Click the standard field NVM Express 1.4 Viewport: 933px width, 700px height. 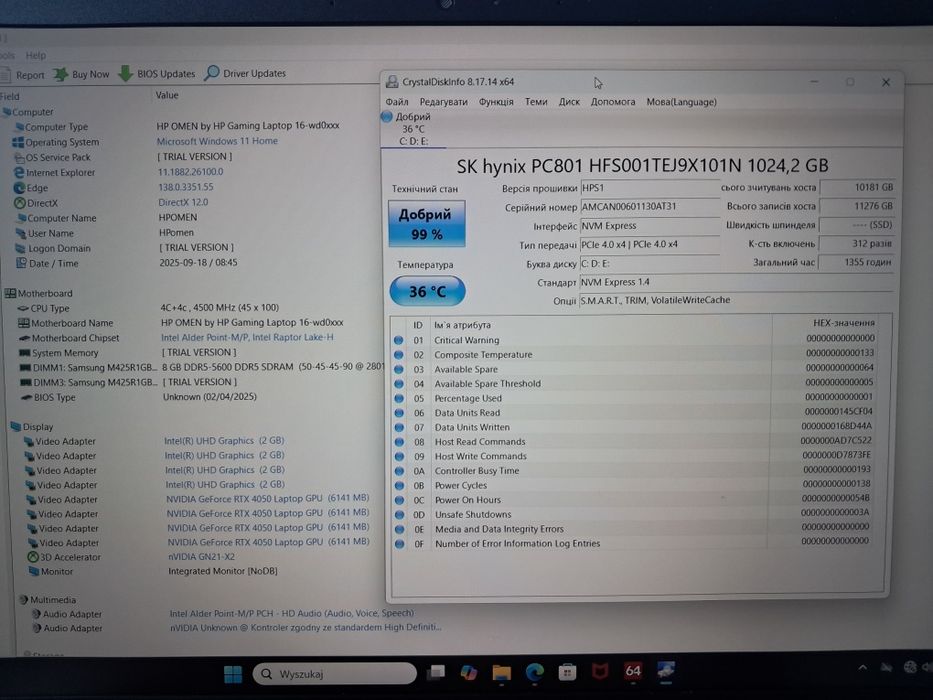pos(736,282)
